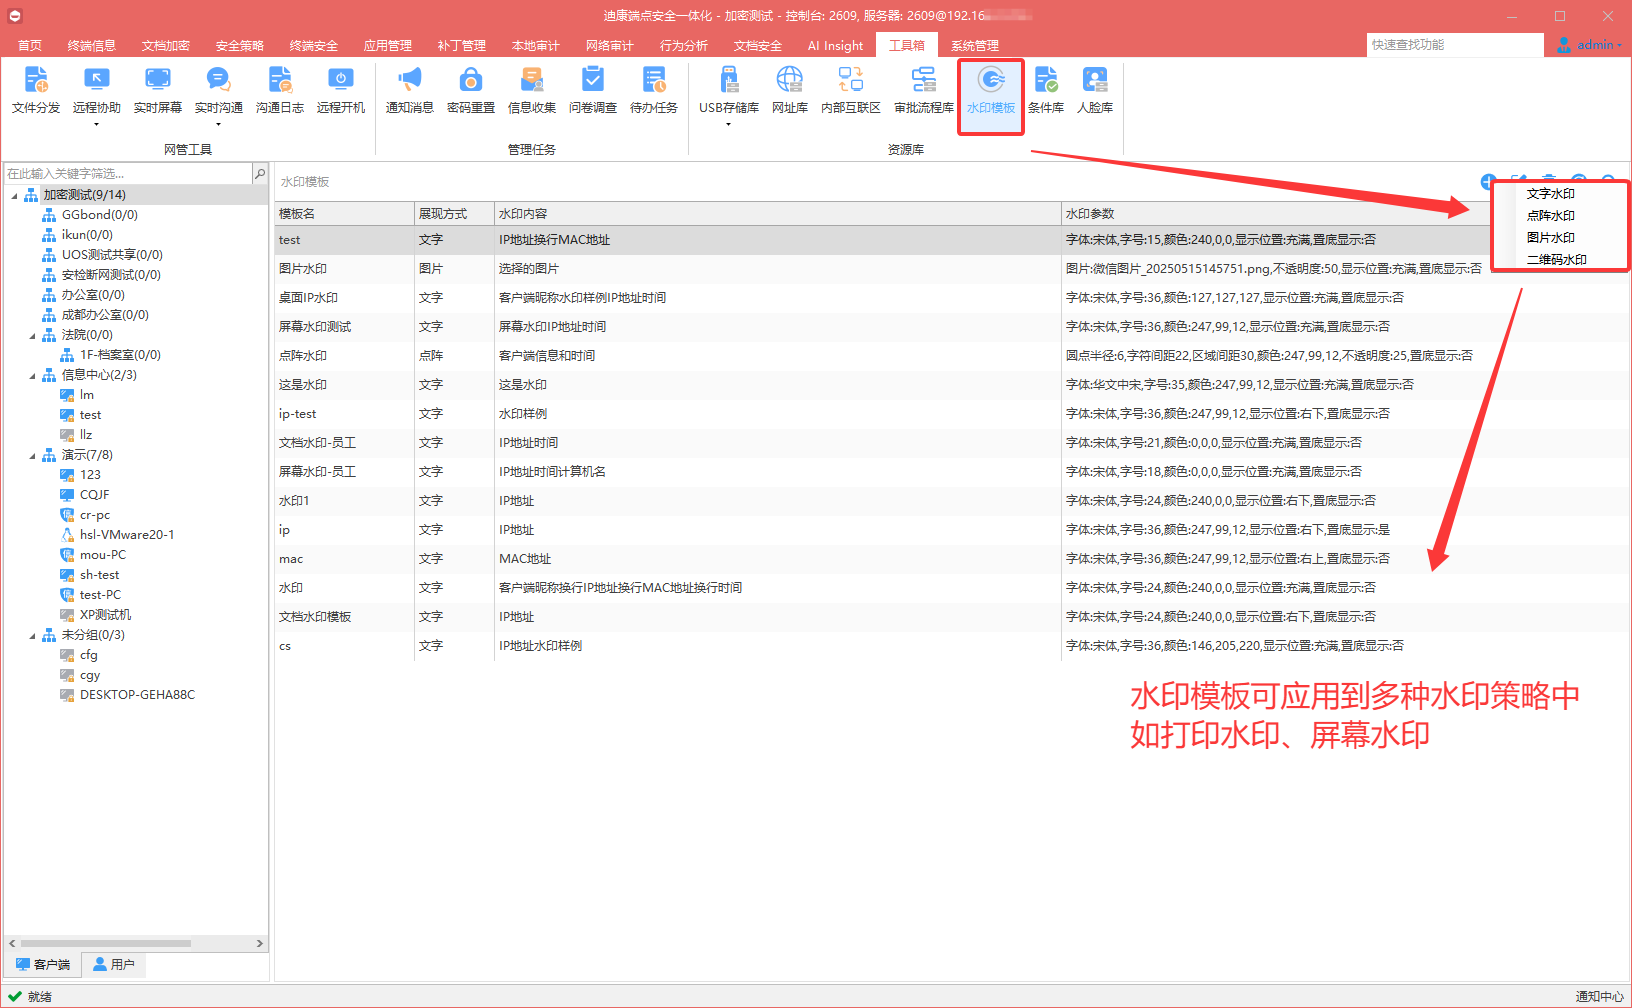Open the 文件分发 file distribution tool
1632x1008 pixels.
point(36,90)
